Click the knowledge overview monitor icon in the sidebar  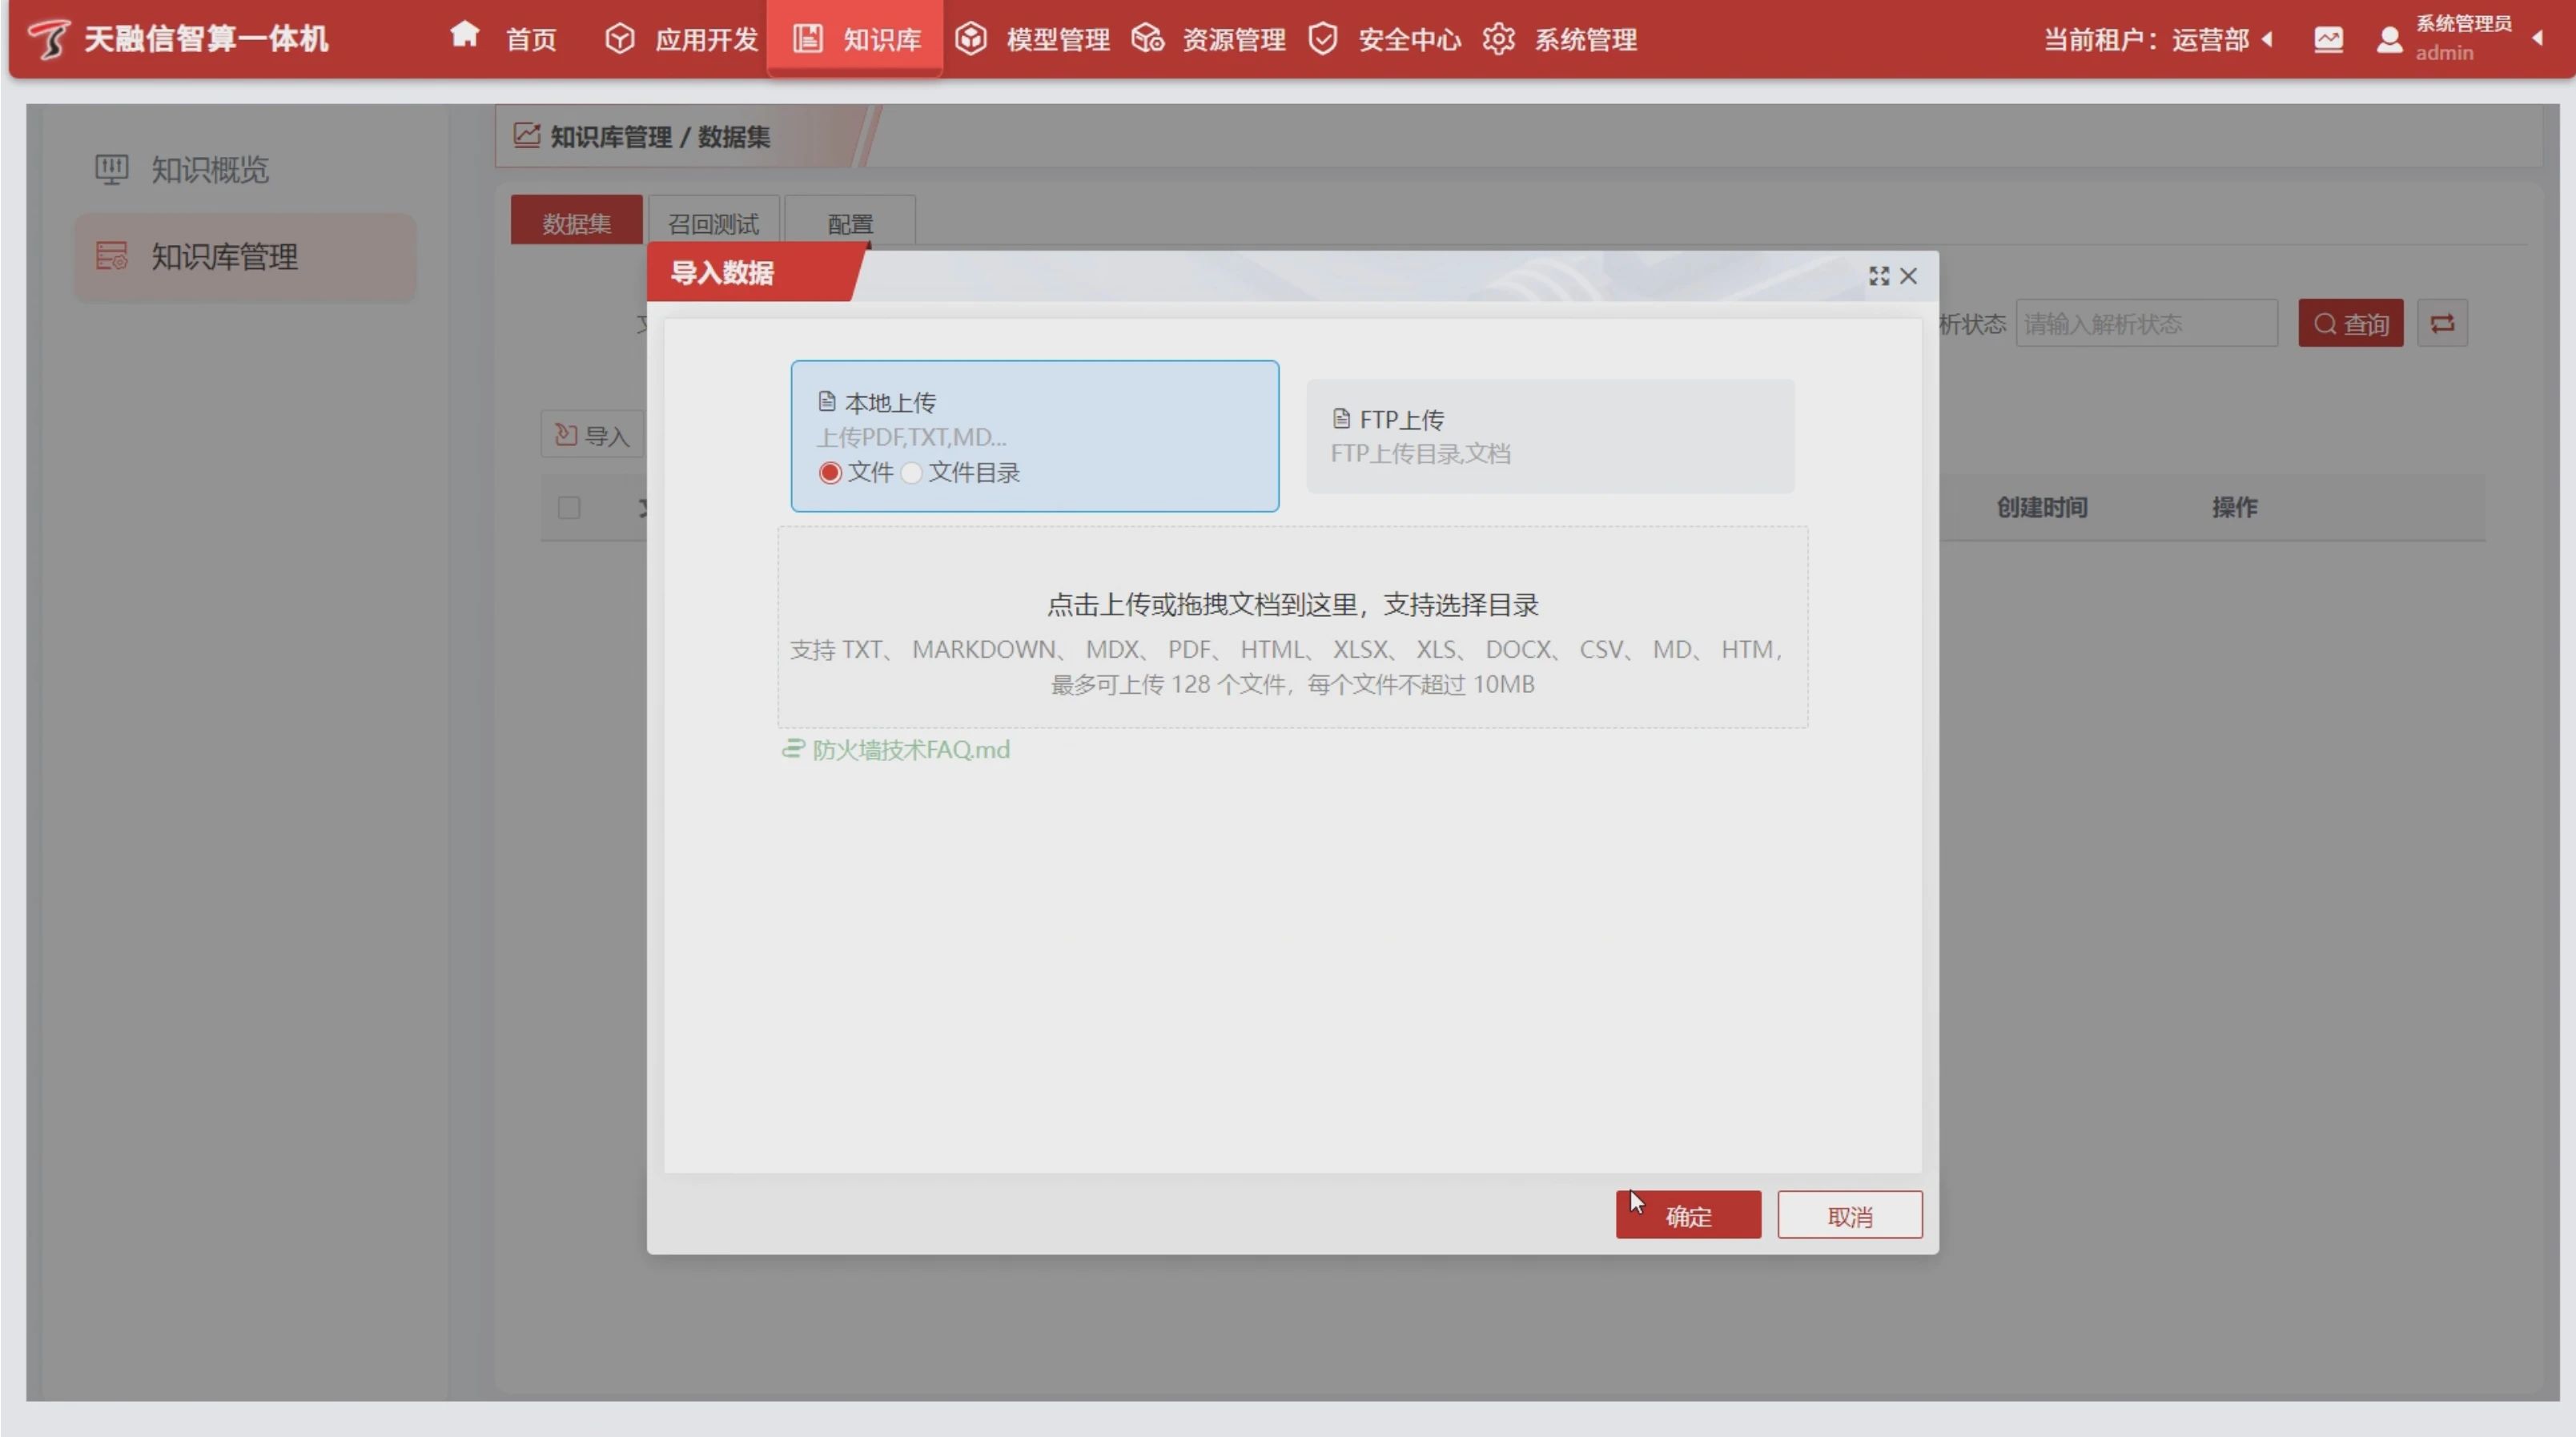111,169
